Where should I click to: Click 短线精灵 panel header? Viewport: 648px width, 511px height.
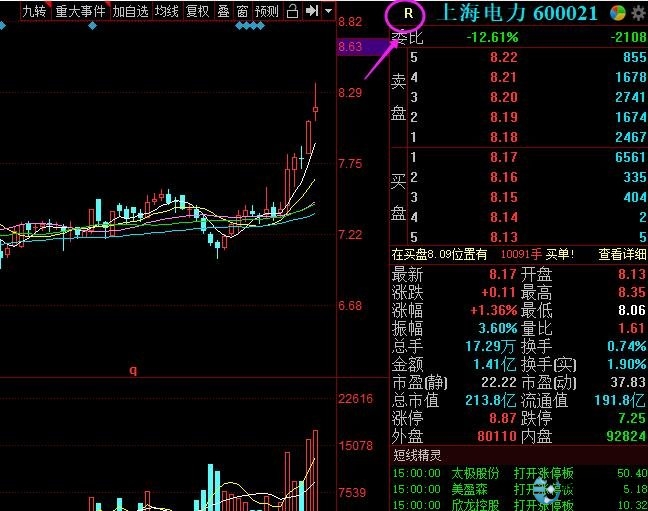417,455
